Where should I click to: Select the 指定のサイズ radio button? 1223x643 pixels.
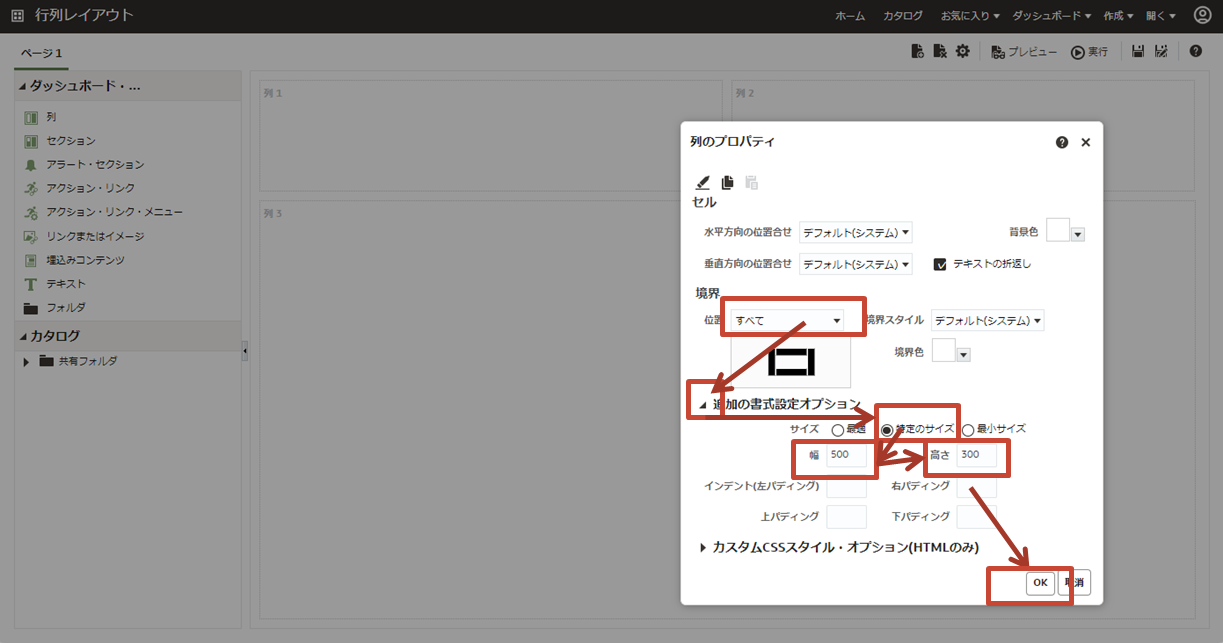pyautogui.click(x=887, y=430)
